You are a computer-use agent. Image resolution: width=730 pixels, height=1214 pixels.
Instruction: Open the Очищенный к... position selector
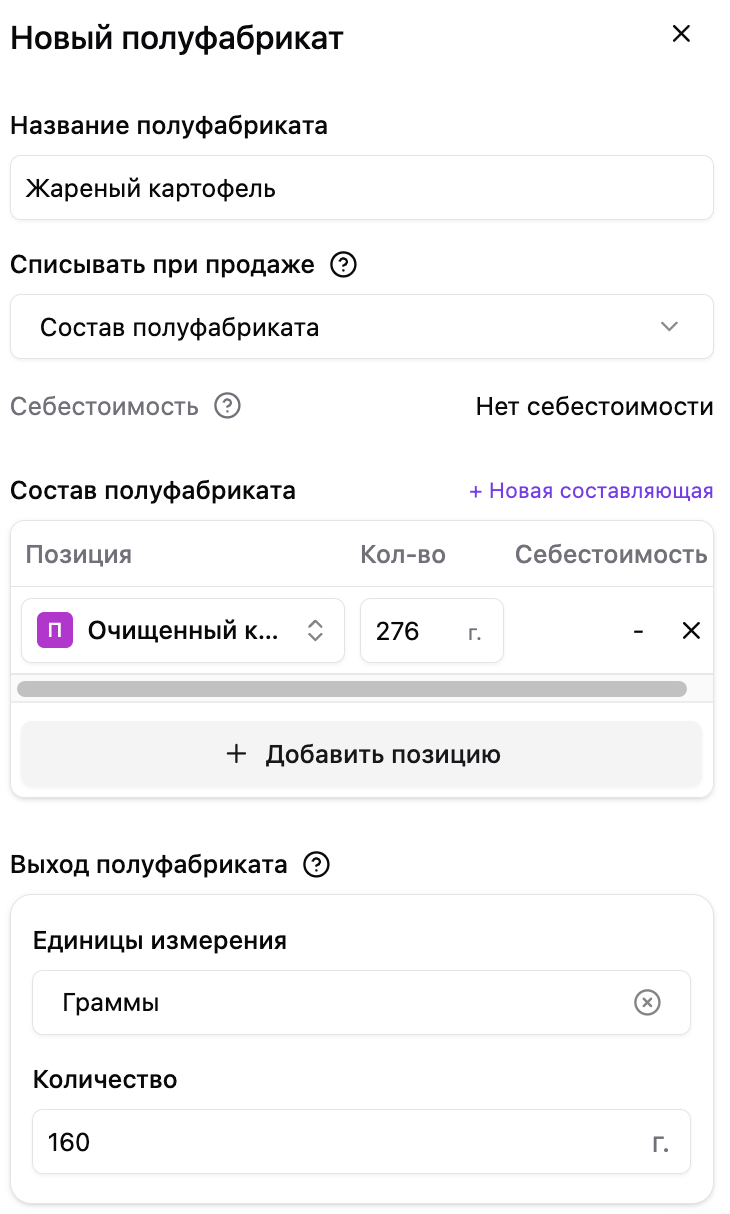coord(183,630)
